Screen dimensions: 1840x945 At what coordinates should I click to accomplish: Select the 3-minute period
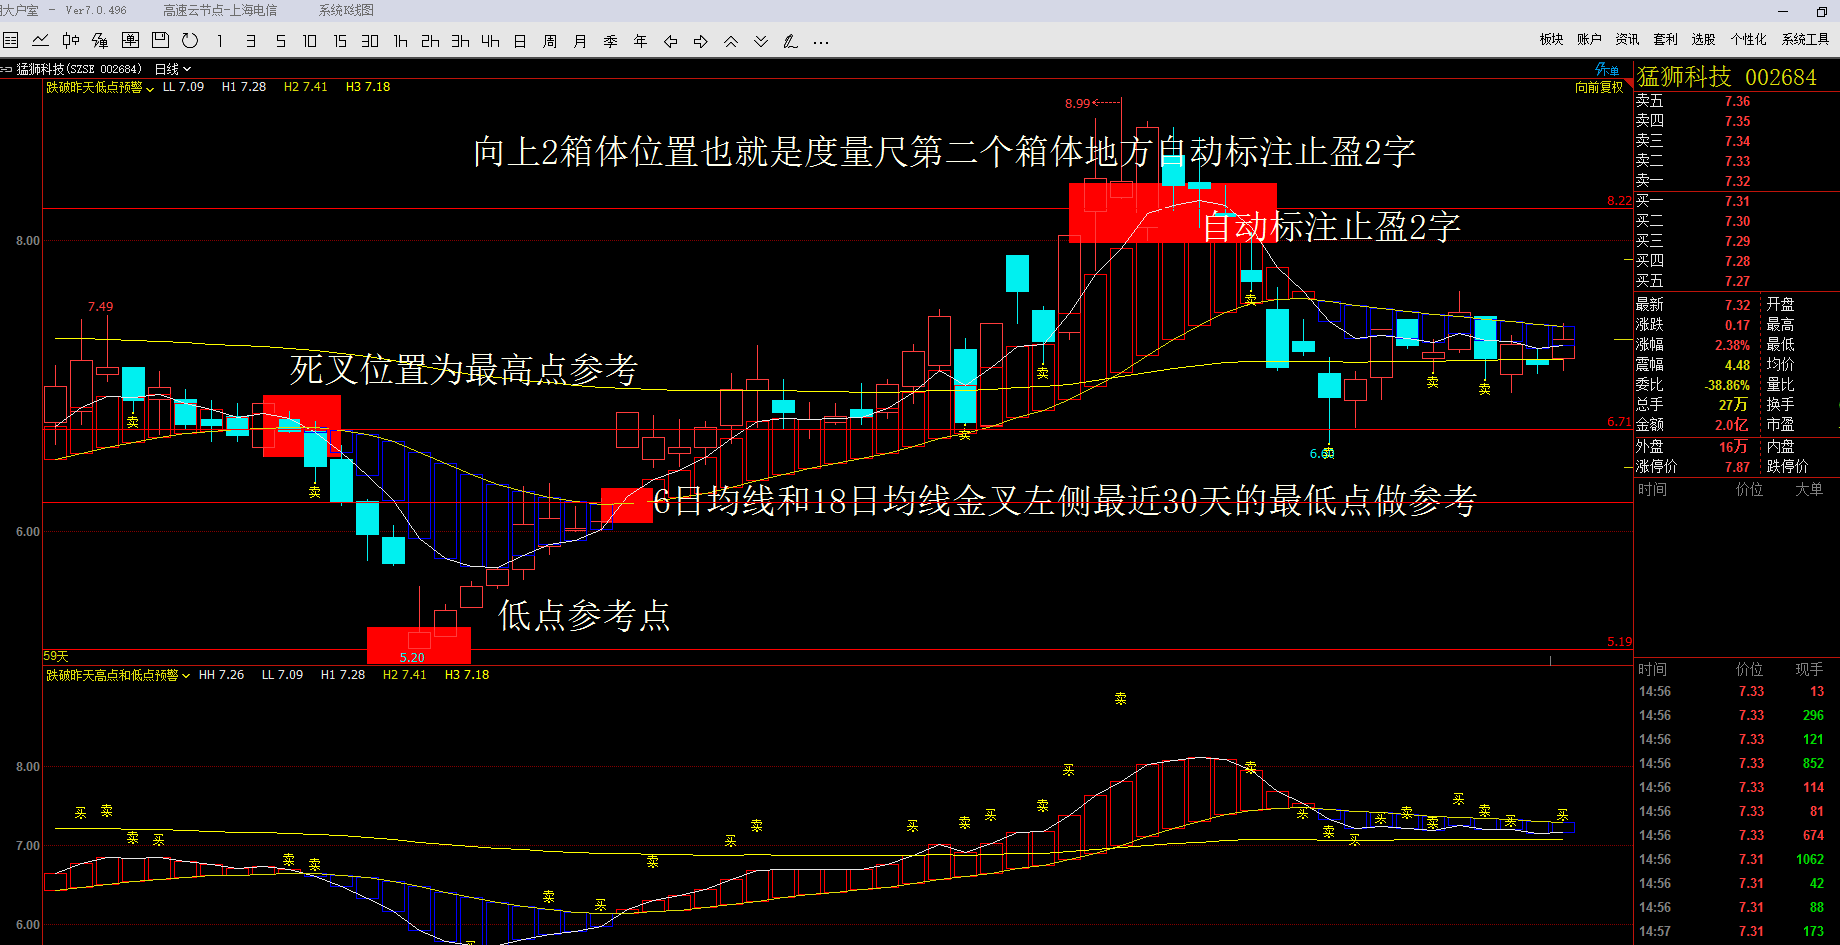point(250,41)
